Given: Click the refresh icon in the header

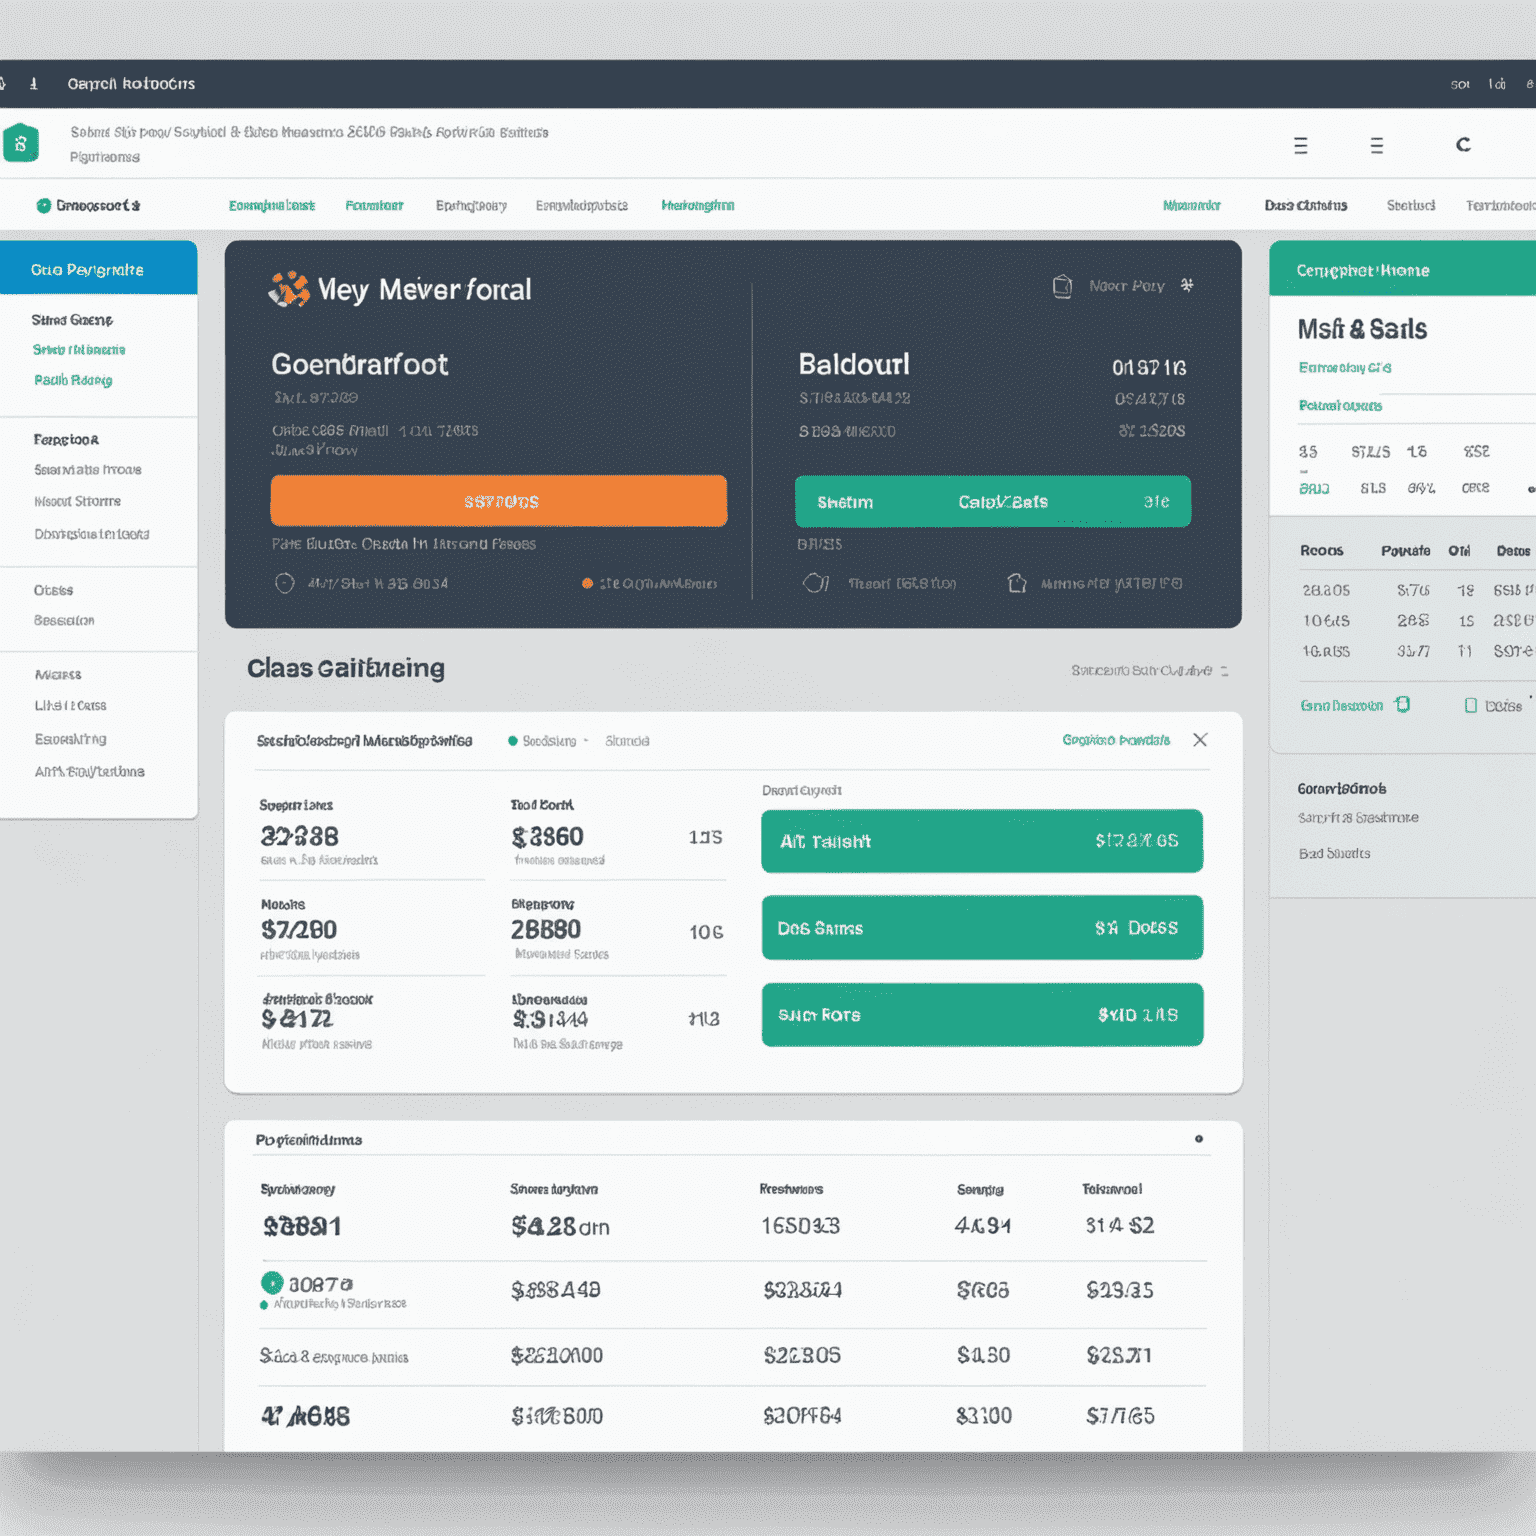Looking at the screenshot, I should 1463,145.
